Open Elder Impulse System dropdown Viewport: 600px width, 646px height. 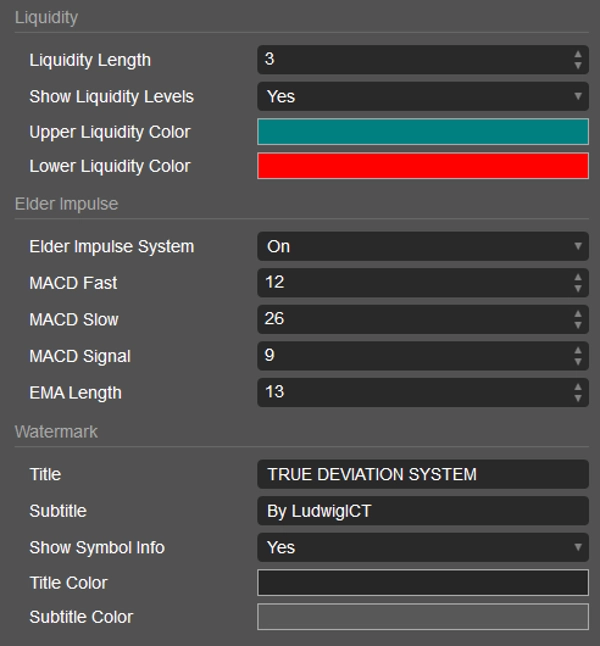[422, 246]
